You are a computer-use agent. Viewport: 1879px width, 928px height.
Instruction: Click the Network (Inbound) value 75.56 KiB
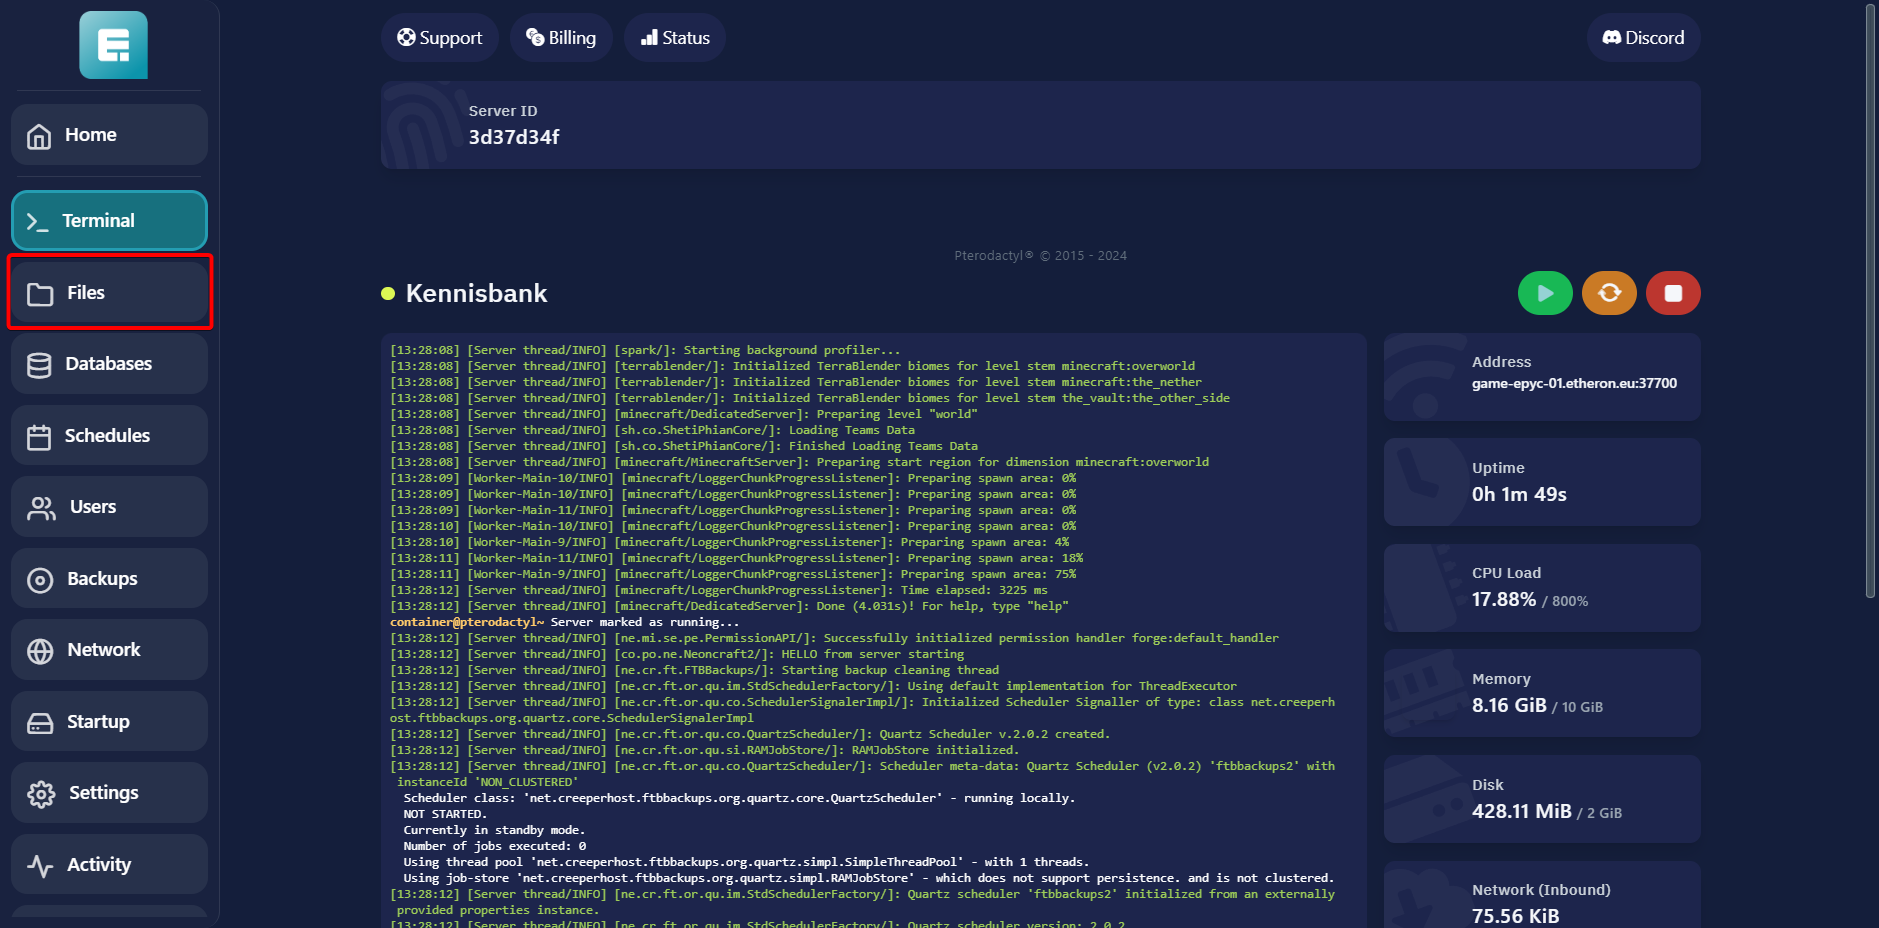[x=1515, y=916]
